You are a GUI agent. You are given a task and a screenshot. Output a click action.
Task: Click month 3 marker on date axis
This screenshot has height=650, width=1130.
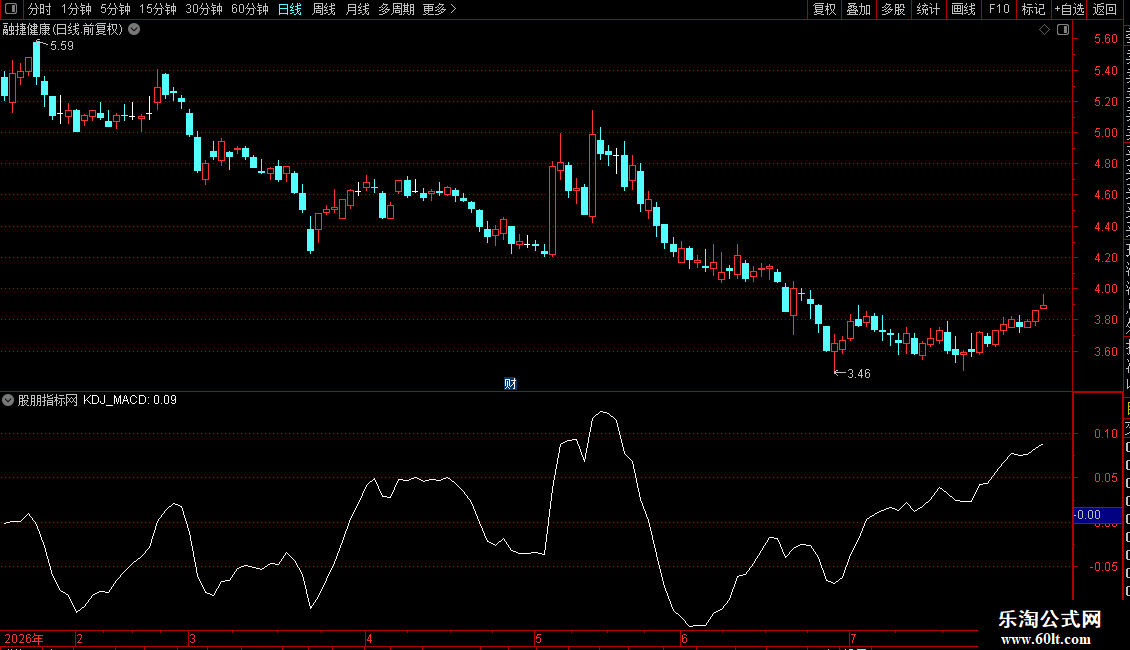tap(192, 638)
